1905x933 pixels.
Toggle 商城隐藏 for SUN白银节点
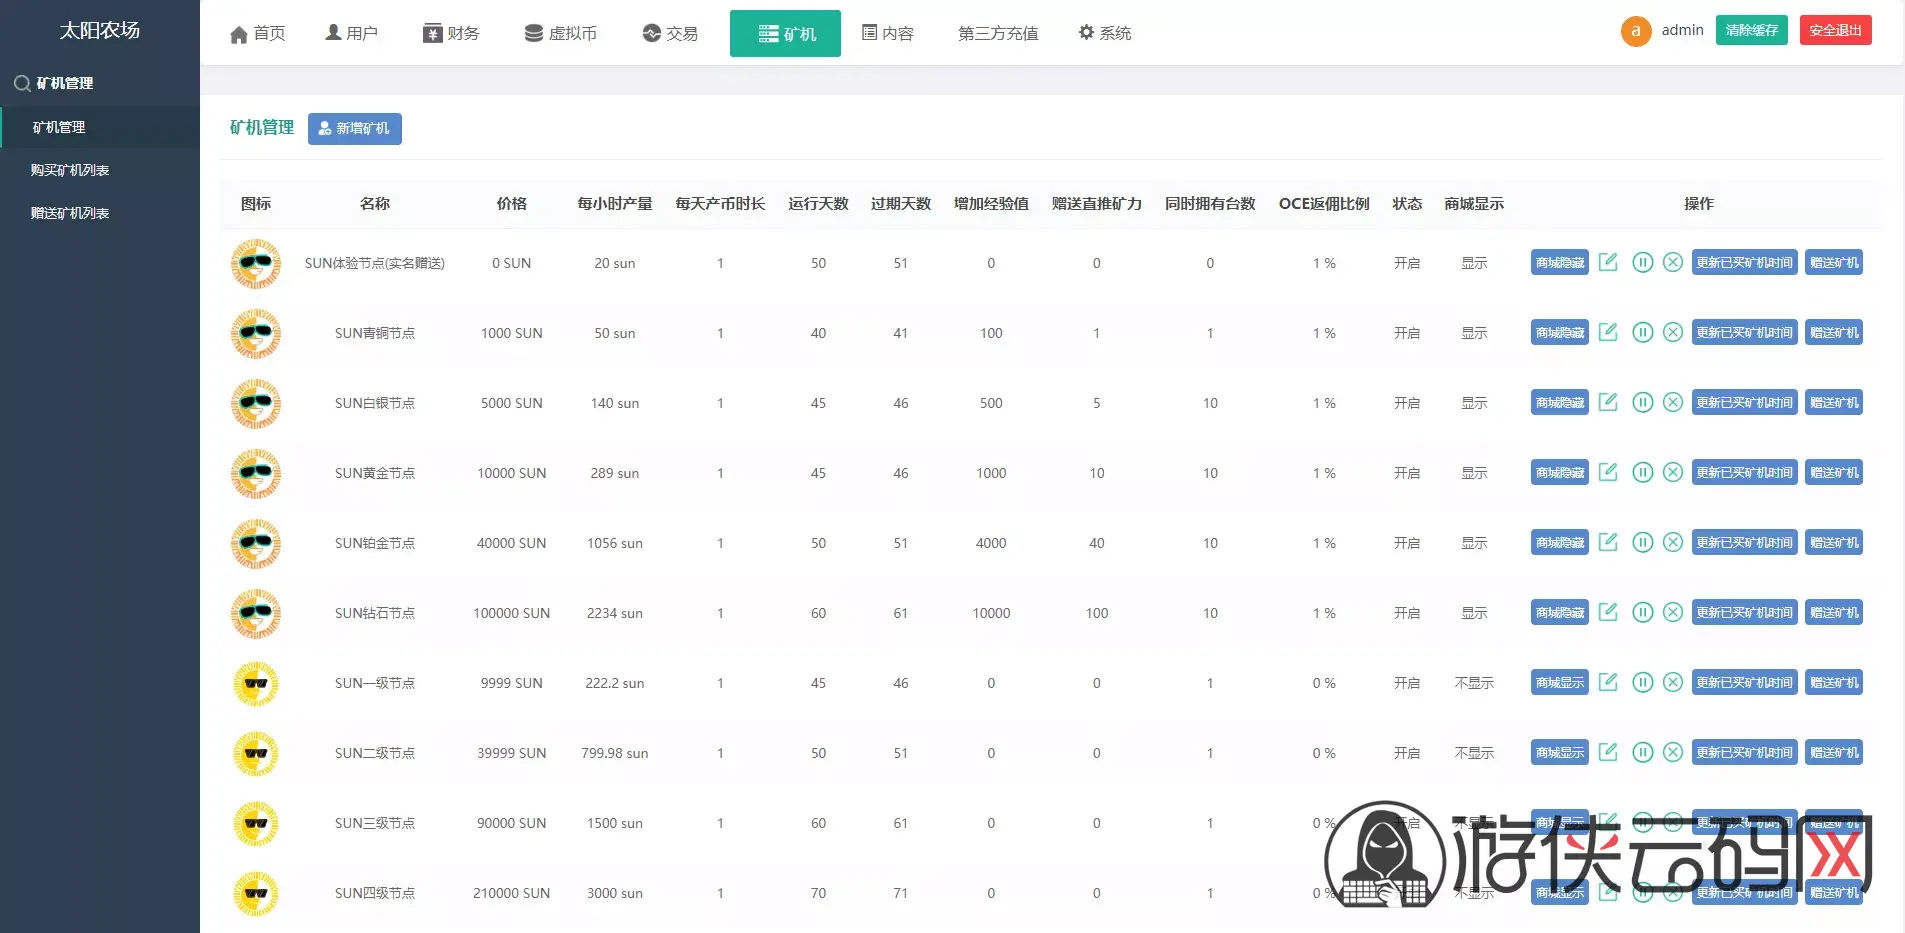[1560, 403]
